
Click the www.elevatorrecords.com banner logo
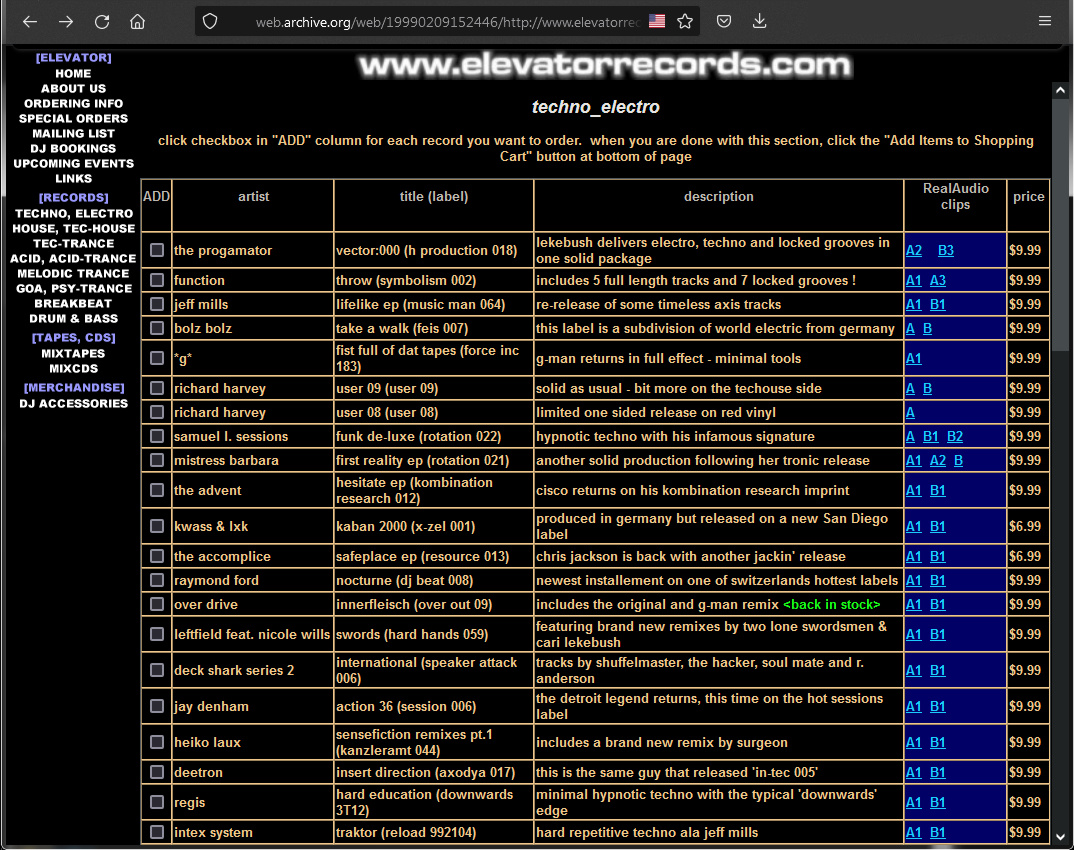click(x=604, y=65)
